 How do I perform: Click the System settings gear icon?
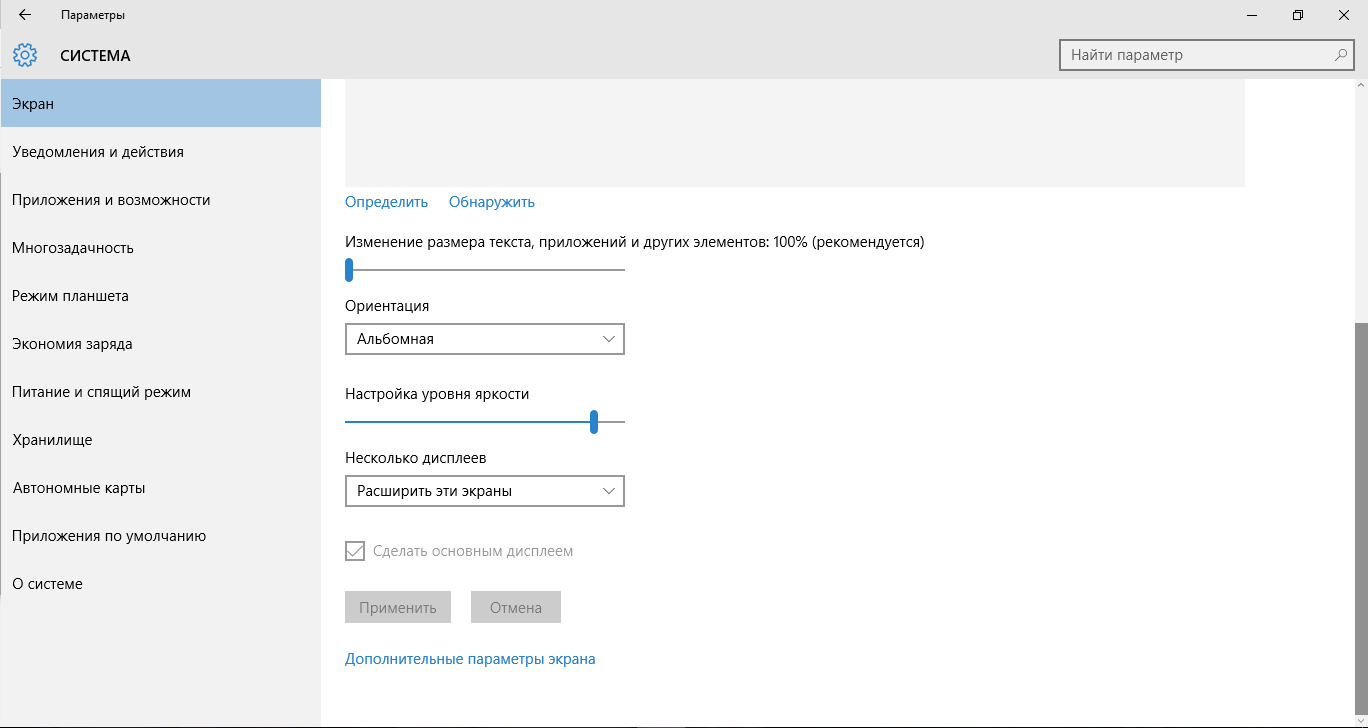coord(25,55)
